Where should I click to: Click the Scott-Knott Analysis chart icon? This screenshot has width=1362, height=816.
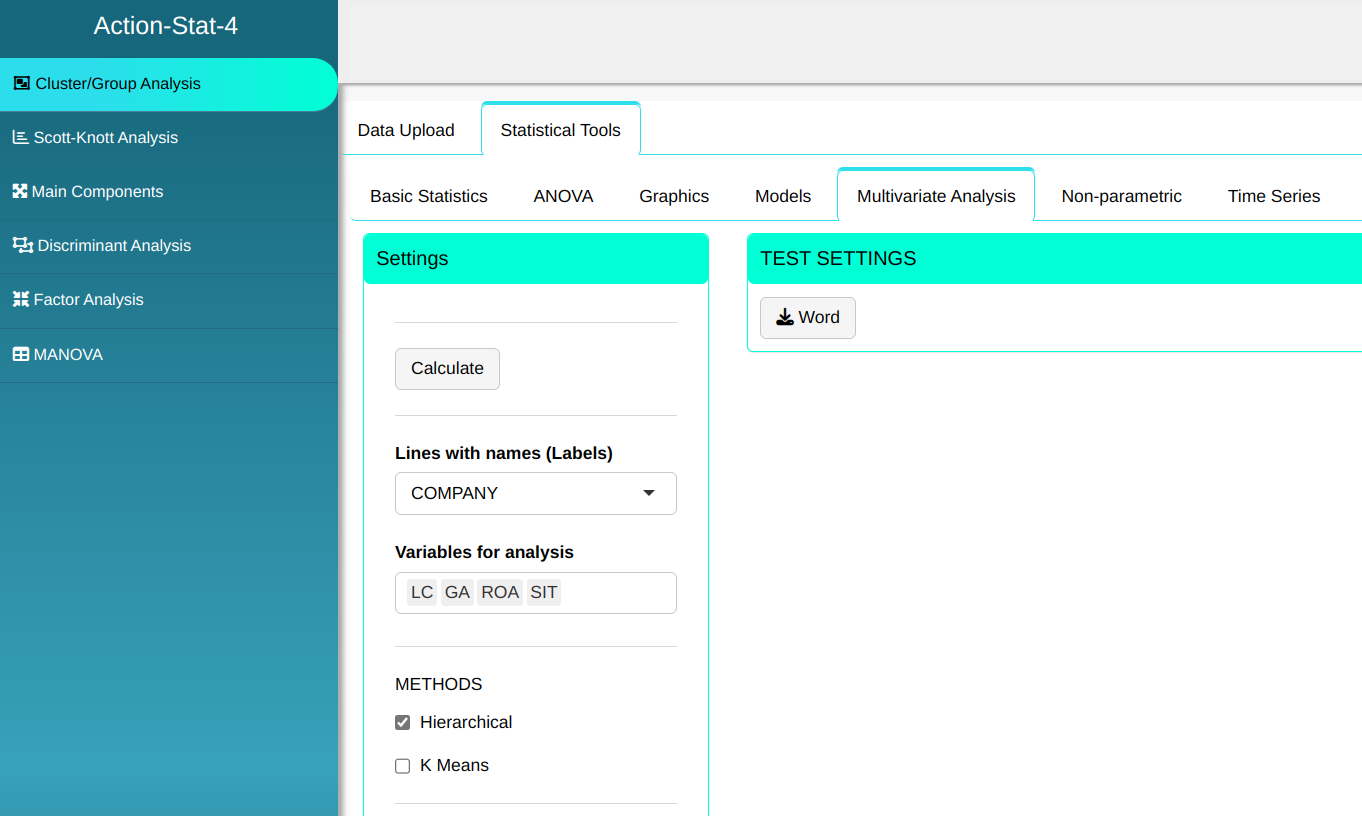[x=20, y=138]
